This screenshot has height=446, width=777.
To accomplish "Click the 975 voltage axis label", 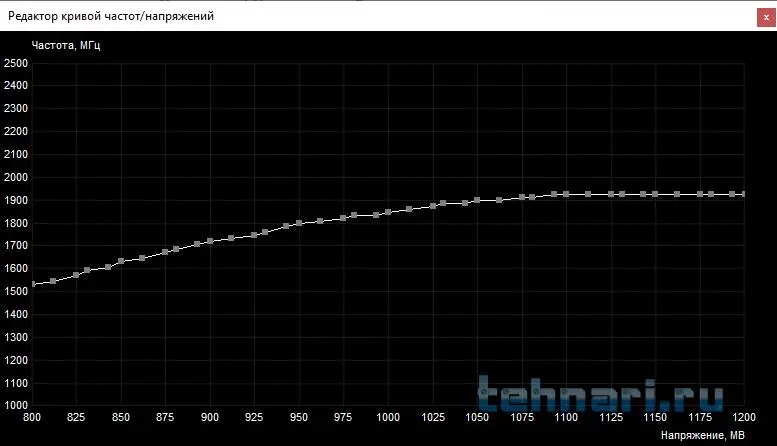I will pyautogui.click(x=343, y=417).
